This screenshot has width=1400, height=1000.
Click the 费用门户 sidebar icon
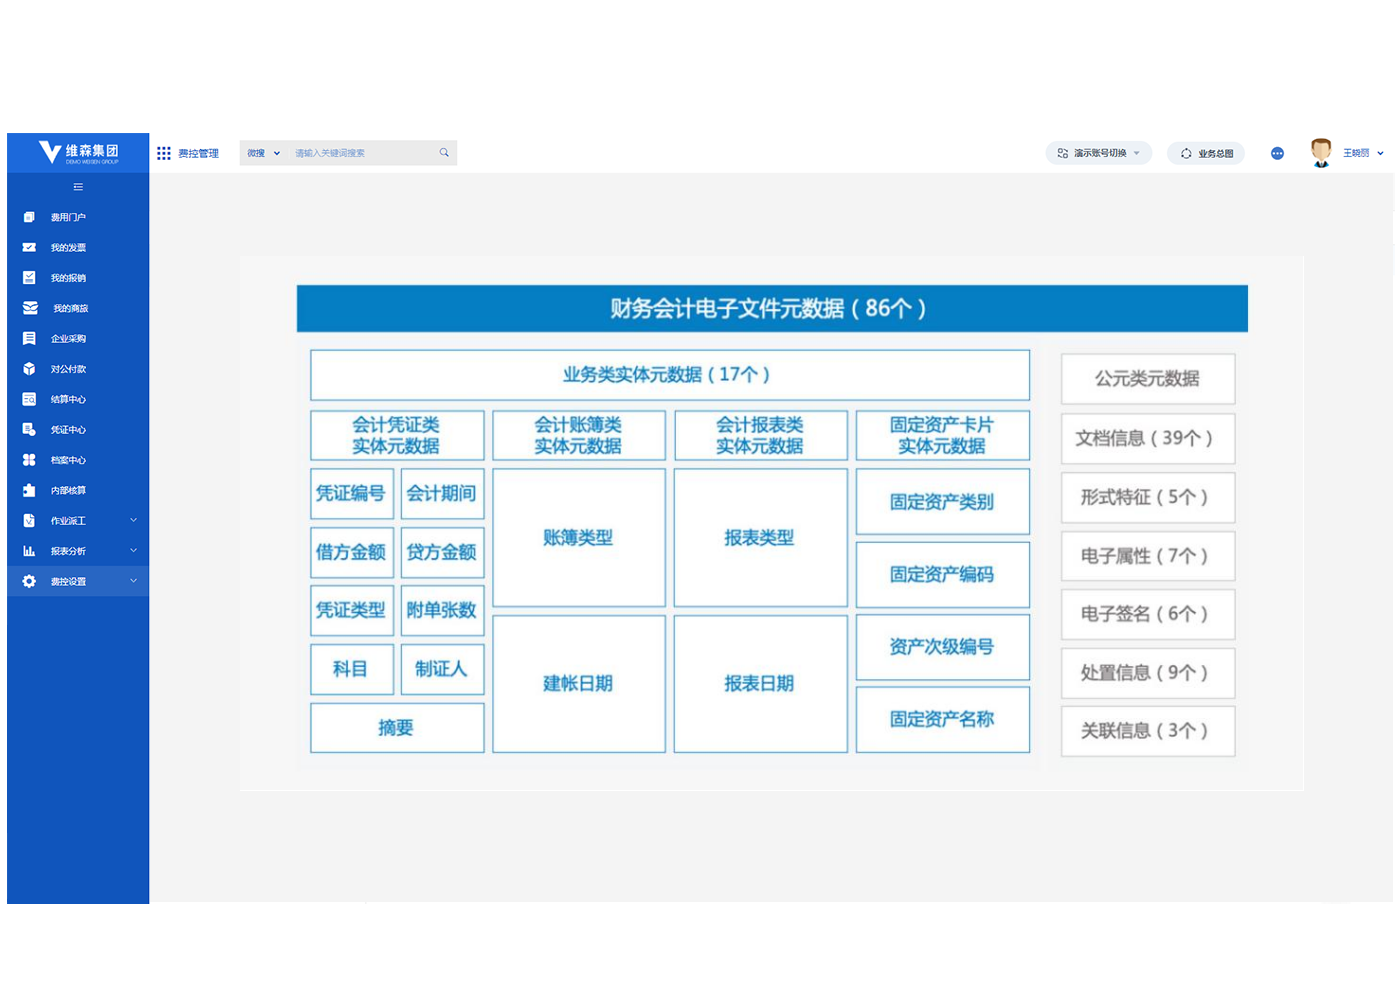29,217
